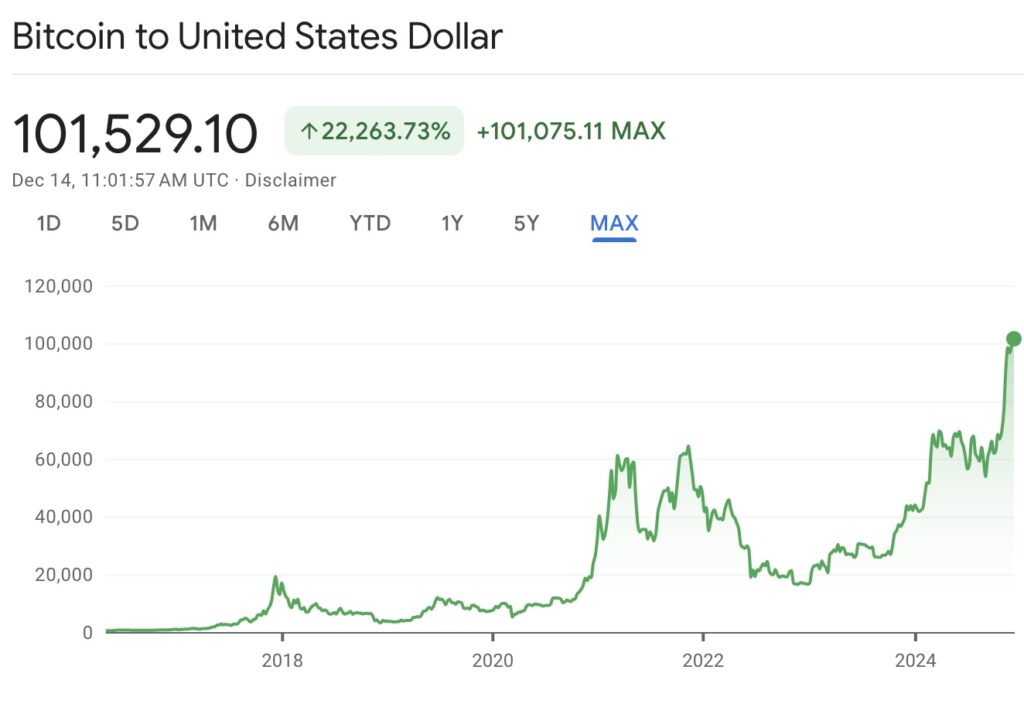Switch to the 5D range tab
The height and width of the screenshot is (704, 1024).
tap(125, 223)
